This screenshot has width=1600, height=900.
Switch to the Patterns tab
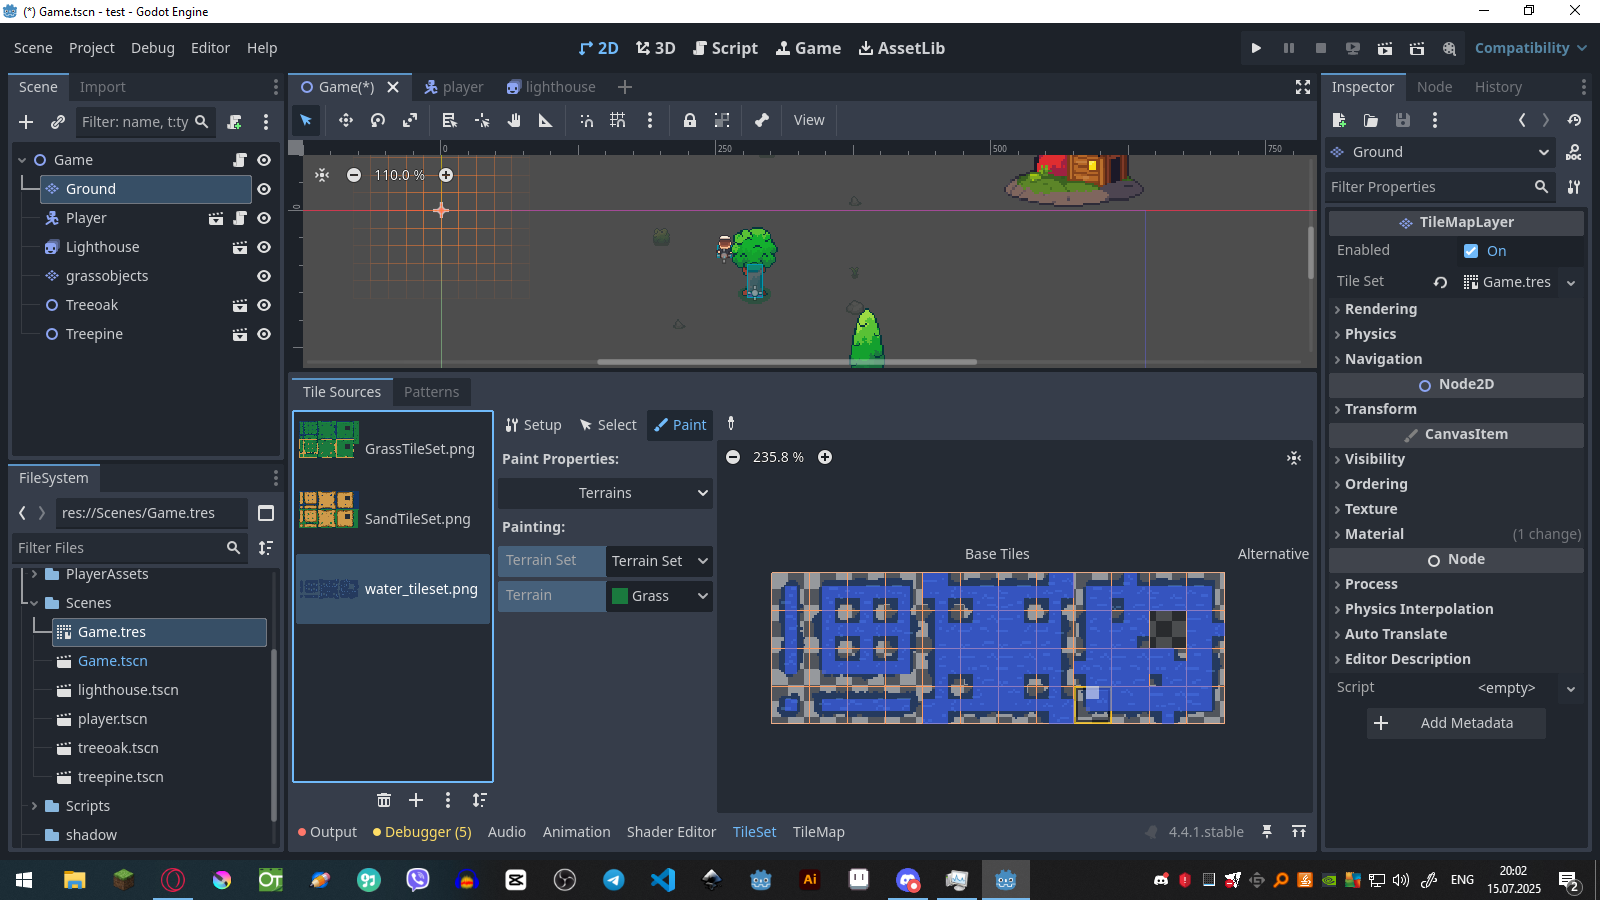pyautogui.click(x=432, y=391)
